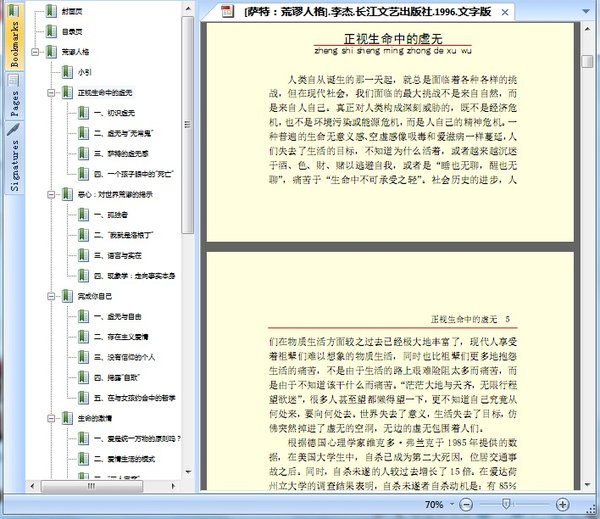Click the 封面页 bookmark icon
This screenshot has width=600, height=519.
[49, 12]
